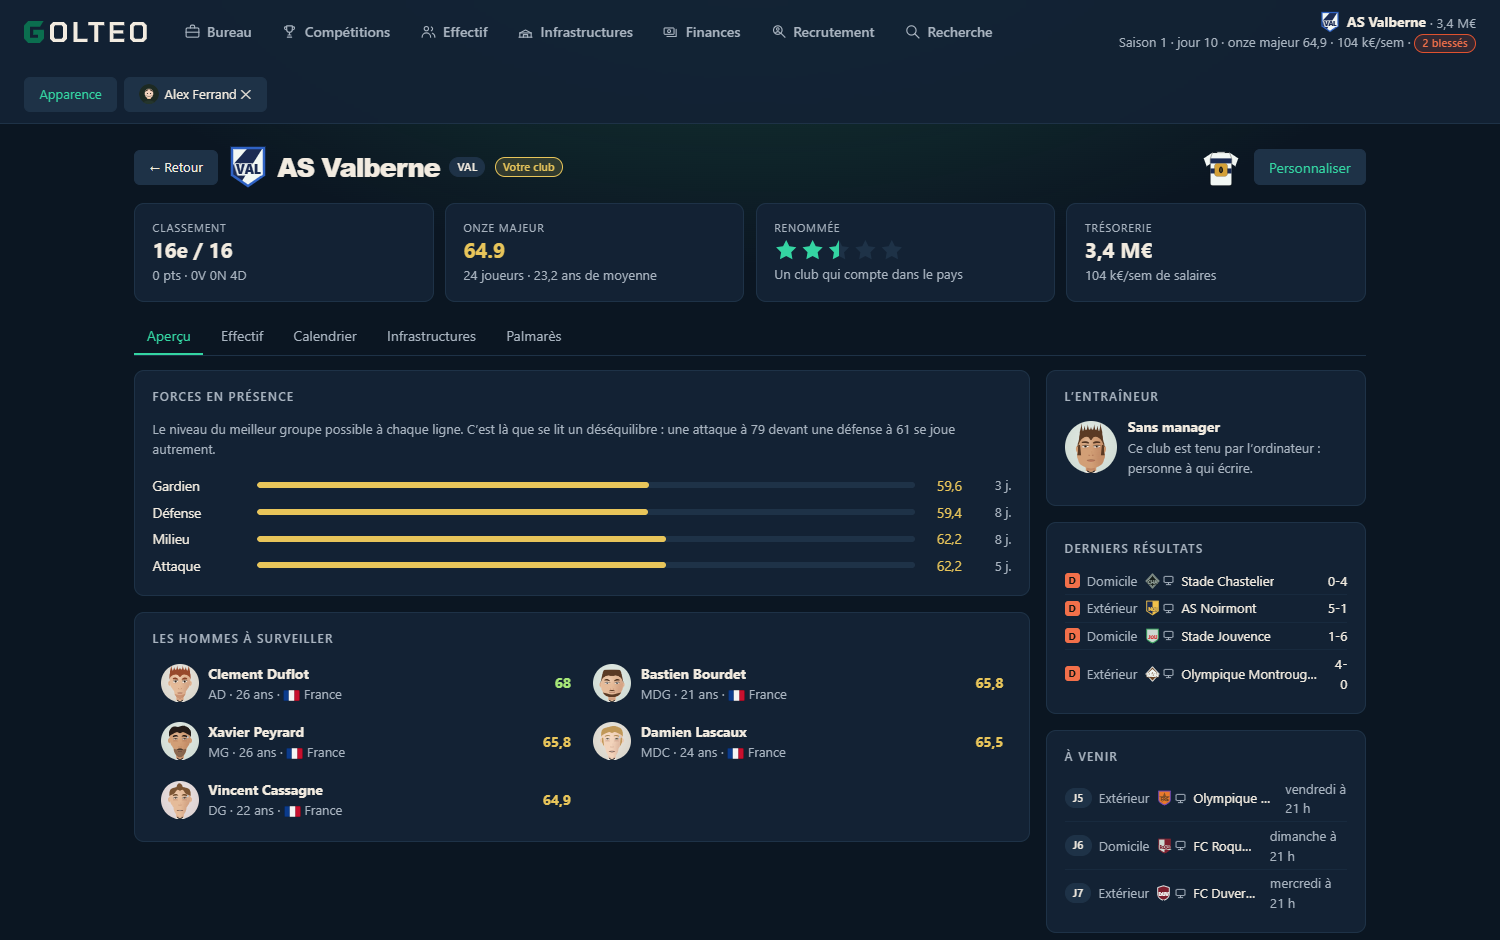Close the Alex Ferrand tab
The height and width of the screenshot is (940, 1500).
coord(246,94)
